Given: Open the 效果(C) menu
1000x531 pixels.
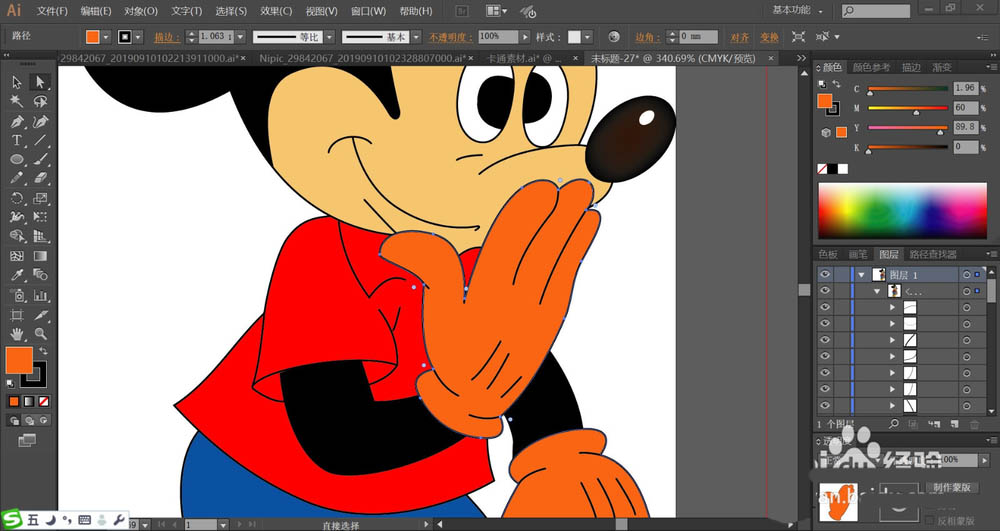Looking at the screenshot, I should [276, 11].
